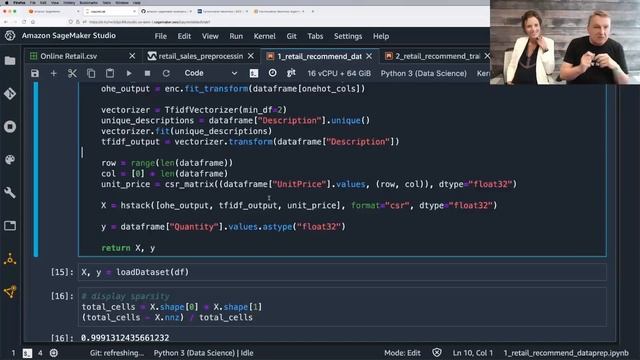Insert a cell below with plus icon
The image size is (640, 360).
tap(53, 73)
